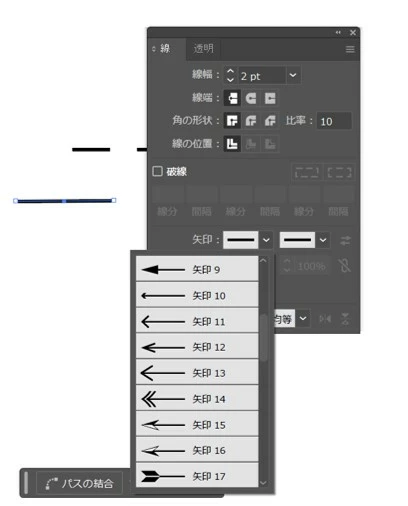Toggle the arrow scale link icon

tap(344, 266)
